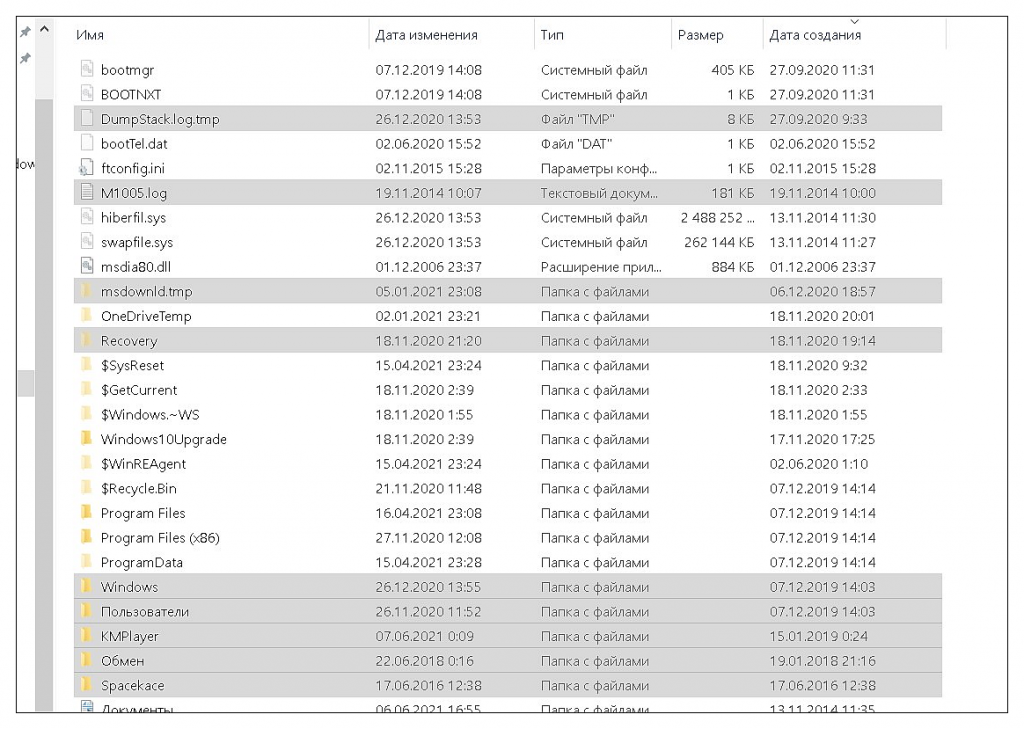Select the ftconfig.ini file name
Image resolution: width=1024 pixels, height=729 pixels.
point(133,169)
